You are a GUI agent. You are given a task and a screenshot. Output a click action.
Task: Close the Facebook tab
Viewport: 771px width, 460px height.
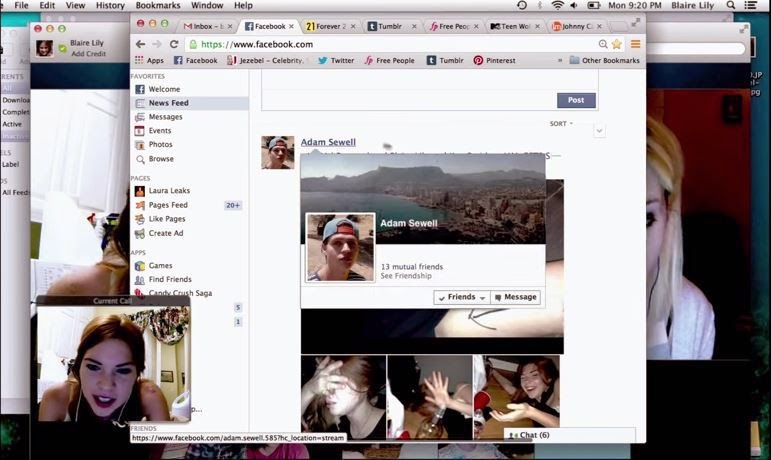point(292,27)
